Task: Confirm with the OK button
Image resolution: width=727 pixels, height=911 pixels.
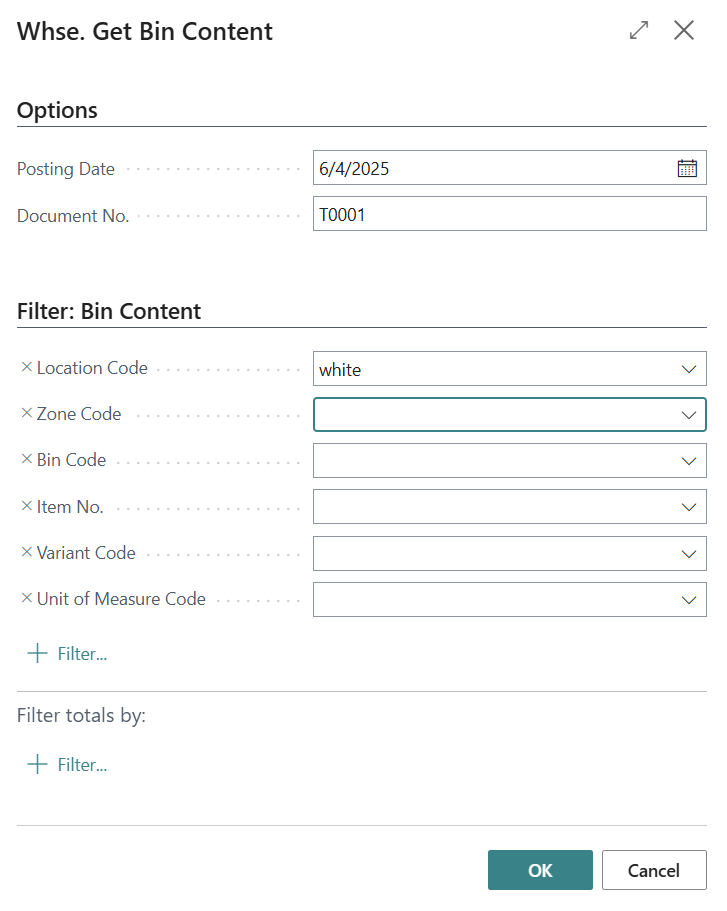Action: tap(540, 870)
